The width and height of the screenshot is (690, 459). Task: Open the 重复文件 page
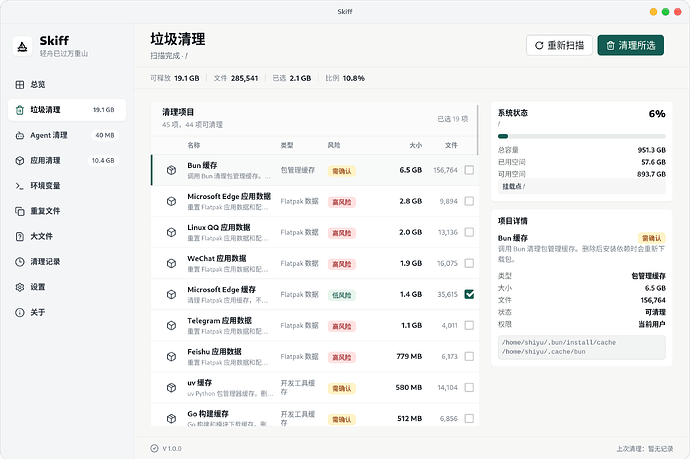coord(67,211)
